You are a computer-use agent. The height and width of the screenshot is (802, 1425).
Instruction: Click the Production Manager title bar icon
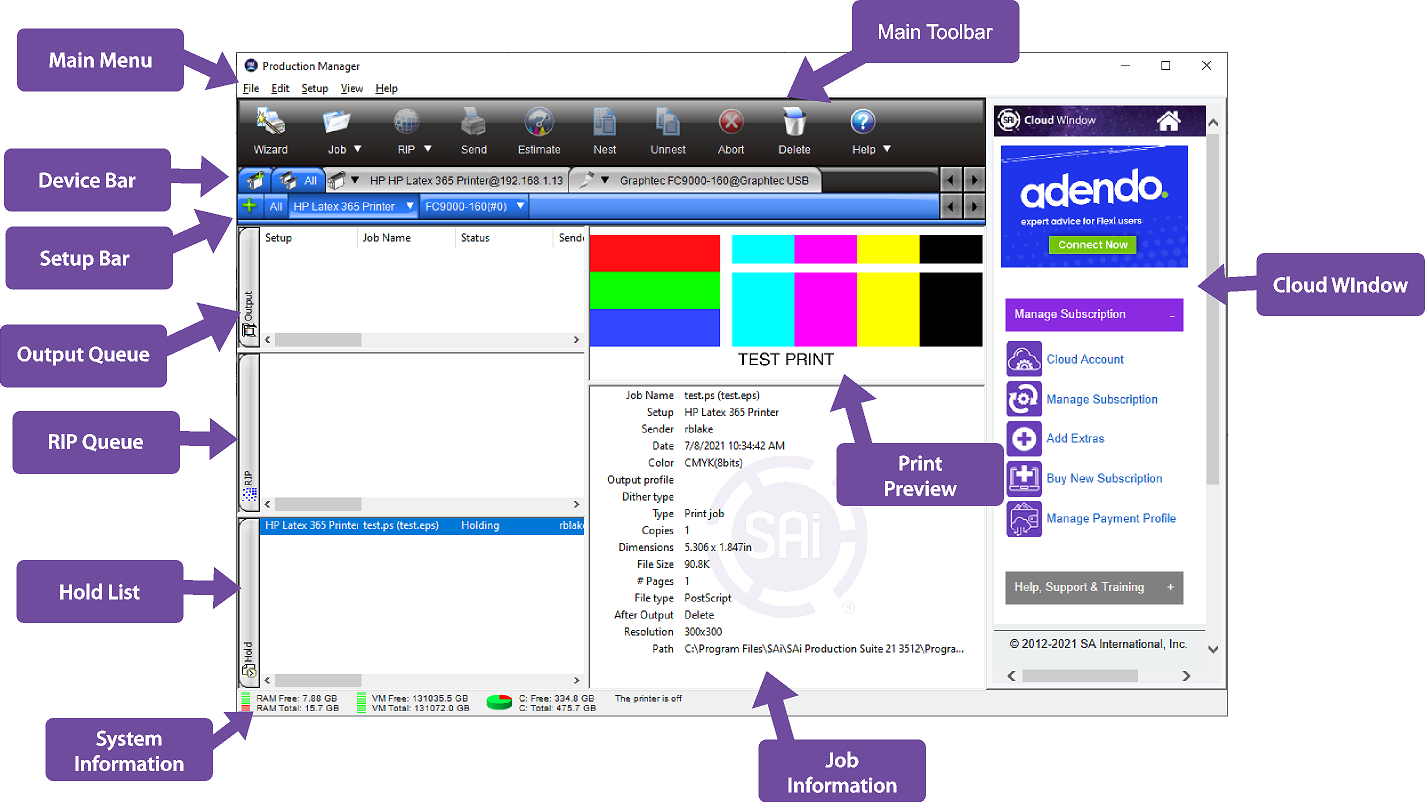pos(250,66)
